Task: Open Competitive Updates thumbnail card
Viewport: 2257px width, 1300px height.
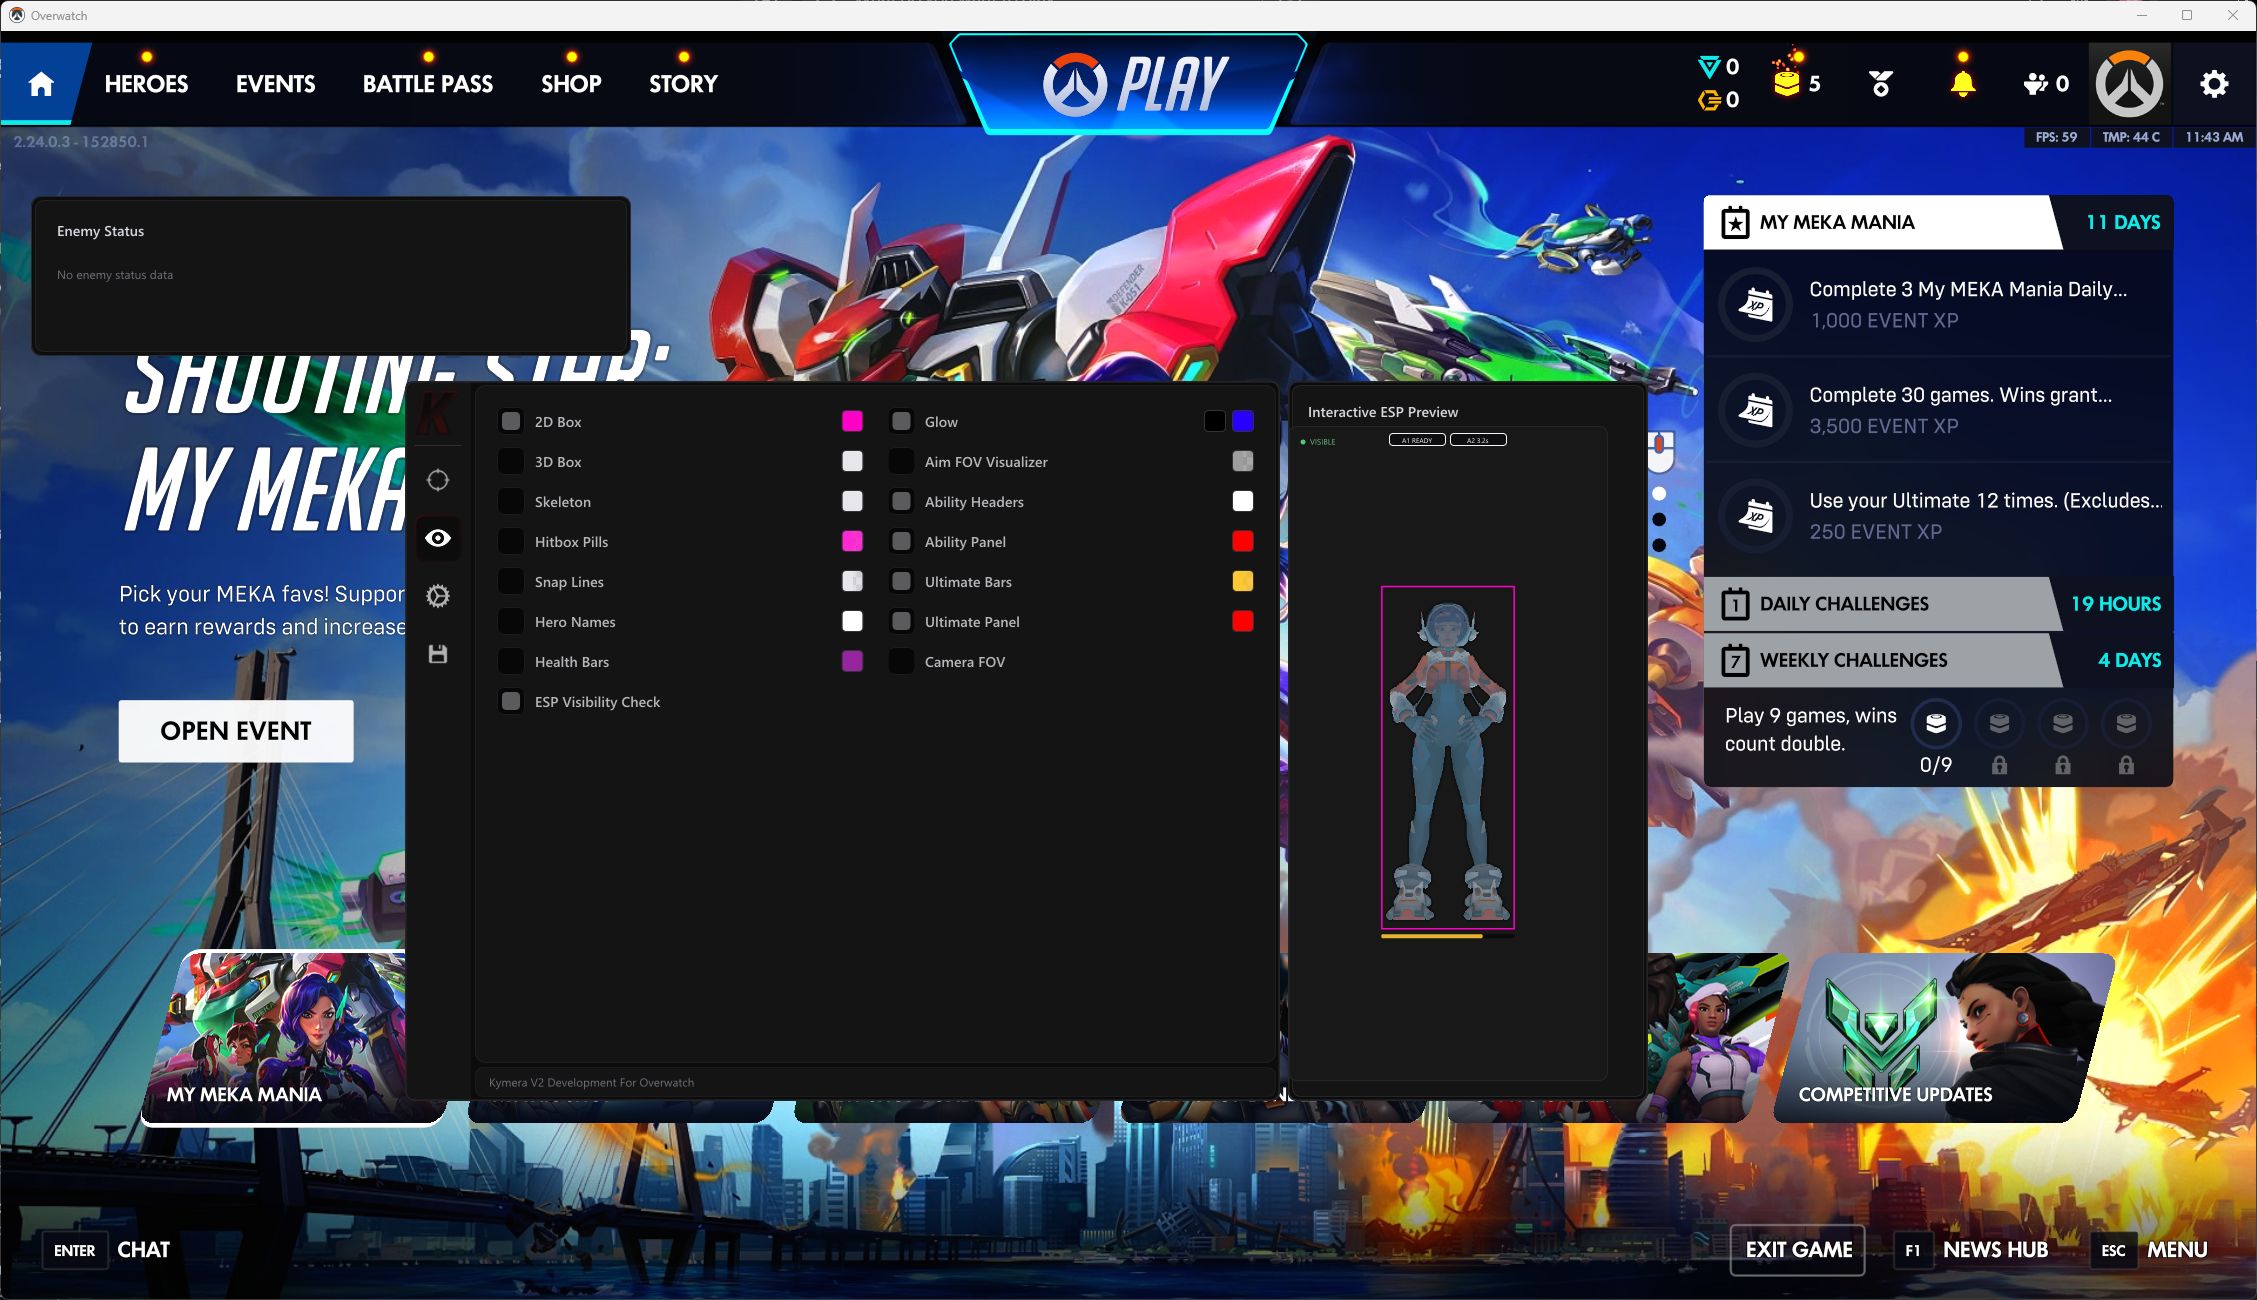Action: click(1944, 1037)
